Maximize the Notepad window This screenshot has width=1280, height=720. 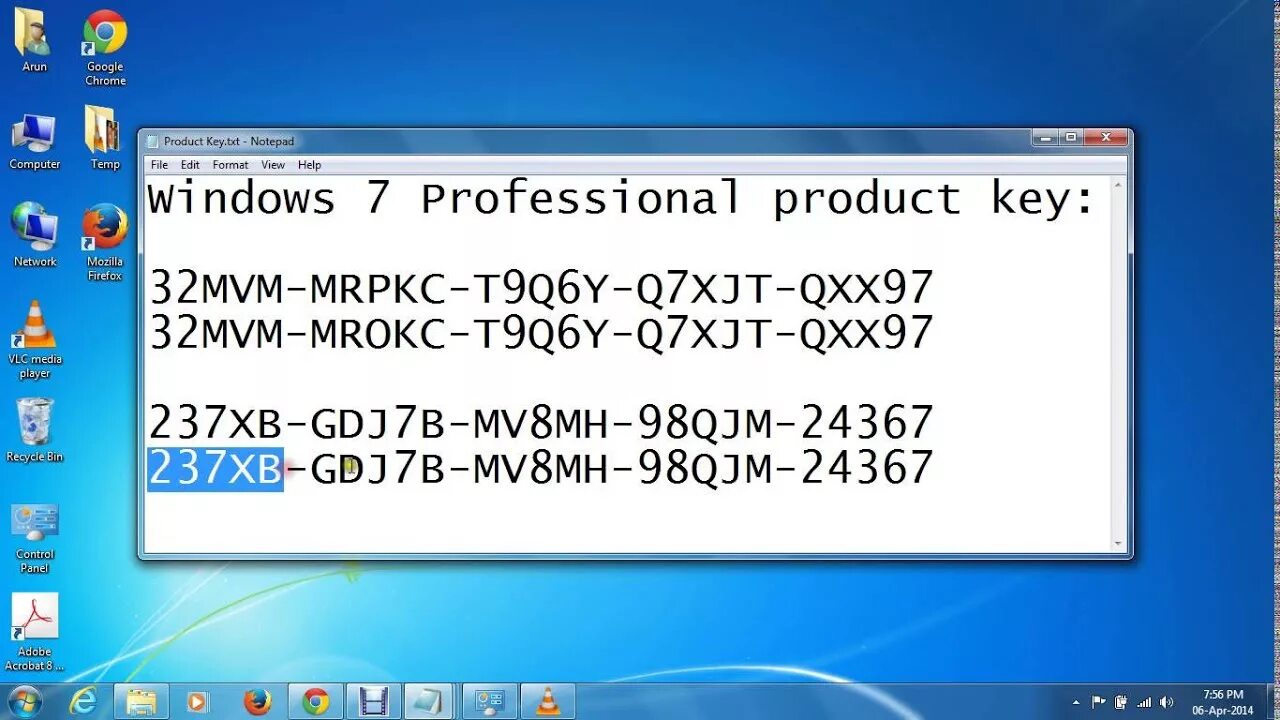click(1071, 138)
